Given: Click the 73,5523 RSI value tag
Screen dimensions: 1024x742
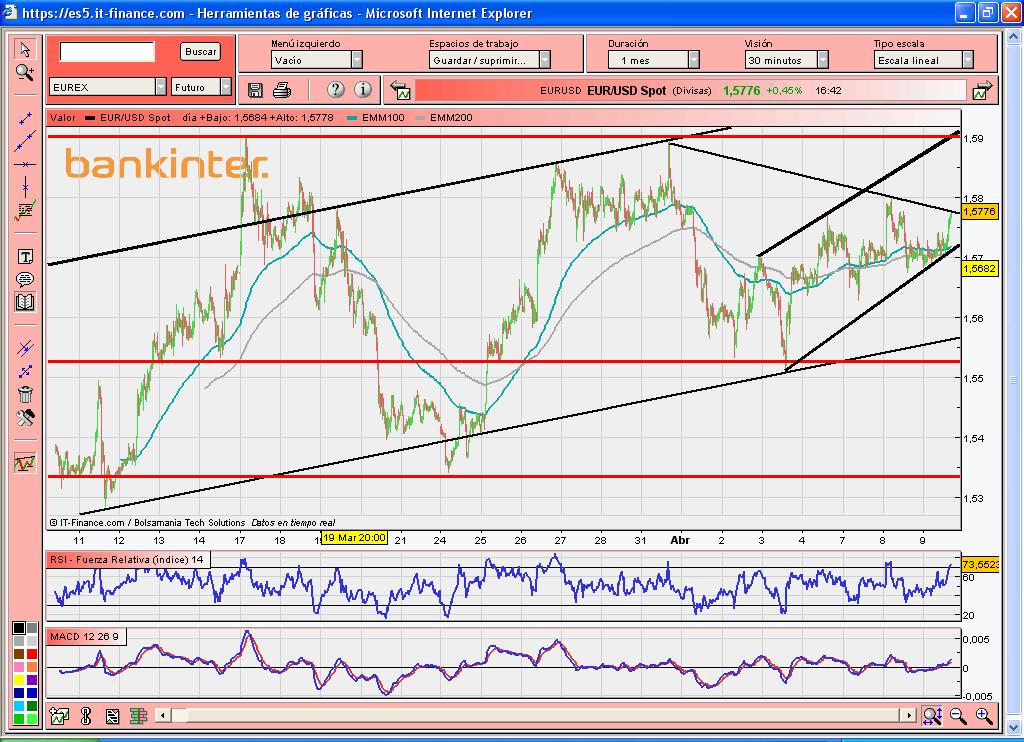Looking at the screenshot, I should pyautogui.click(x=980, y=564).
